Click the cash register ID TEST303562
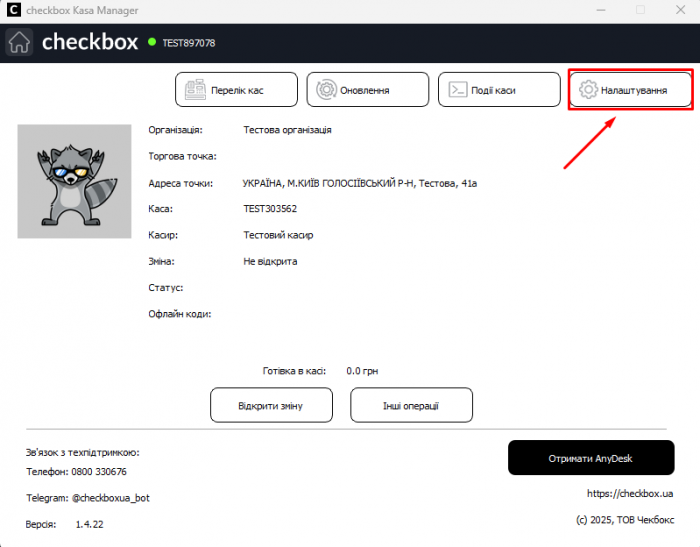Screen dimensions: 700x547 click(270, 209)
